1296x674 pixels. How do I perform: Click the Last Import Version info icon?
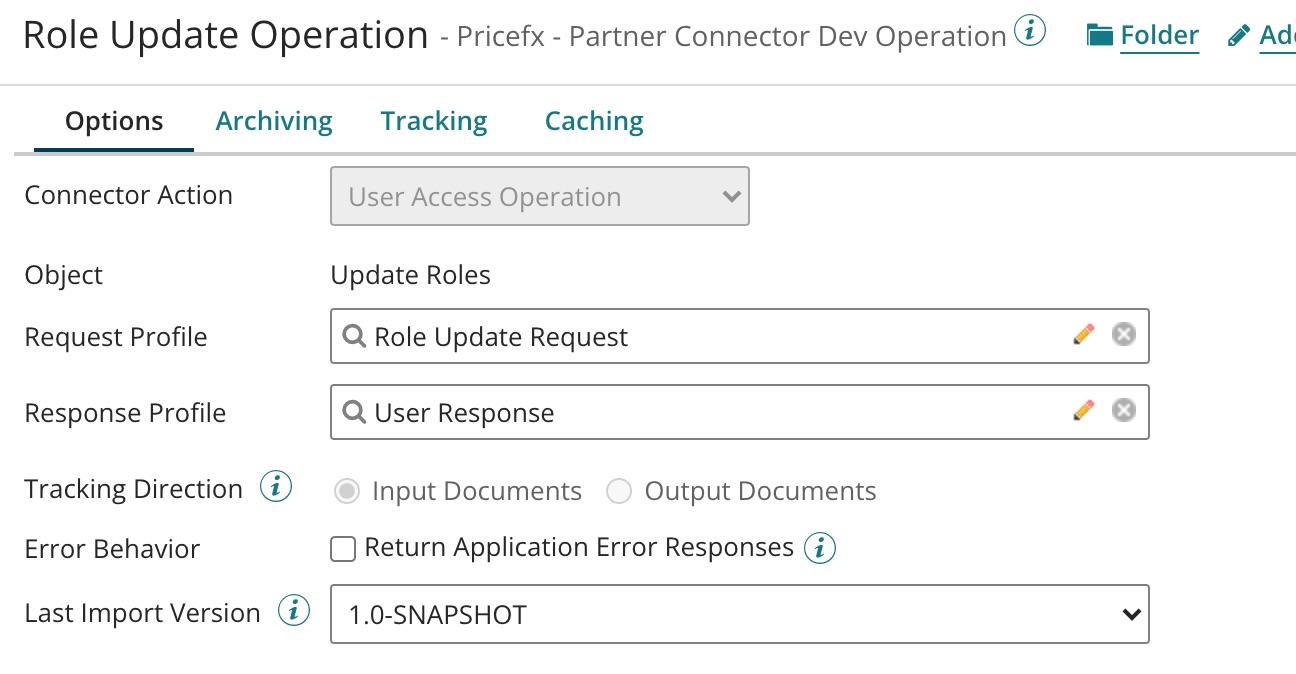[294, 611]
